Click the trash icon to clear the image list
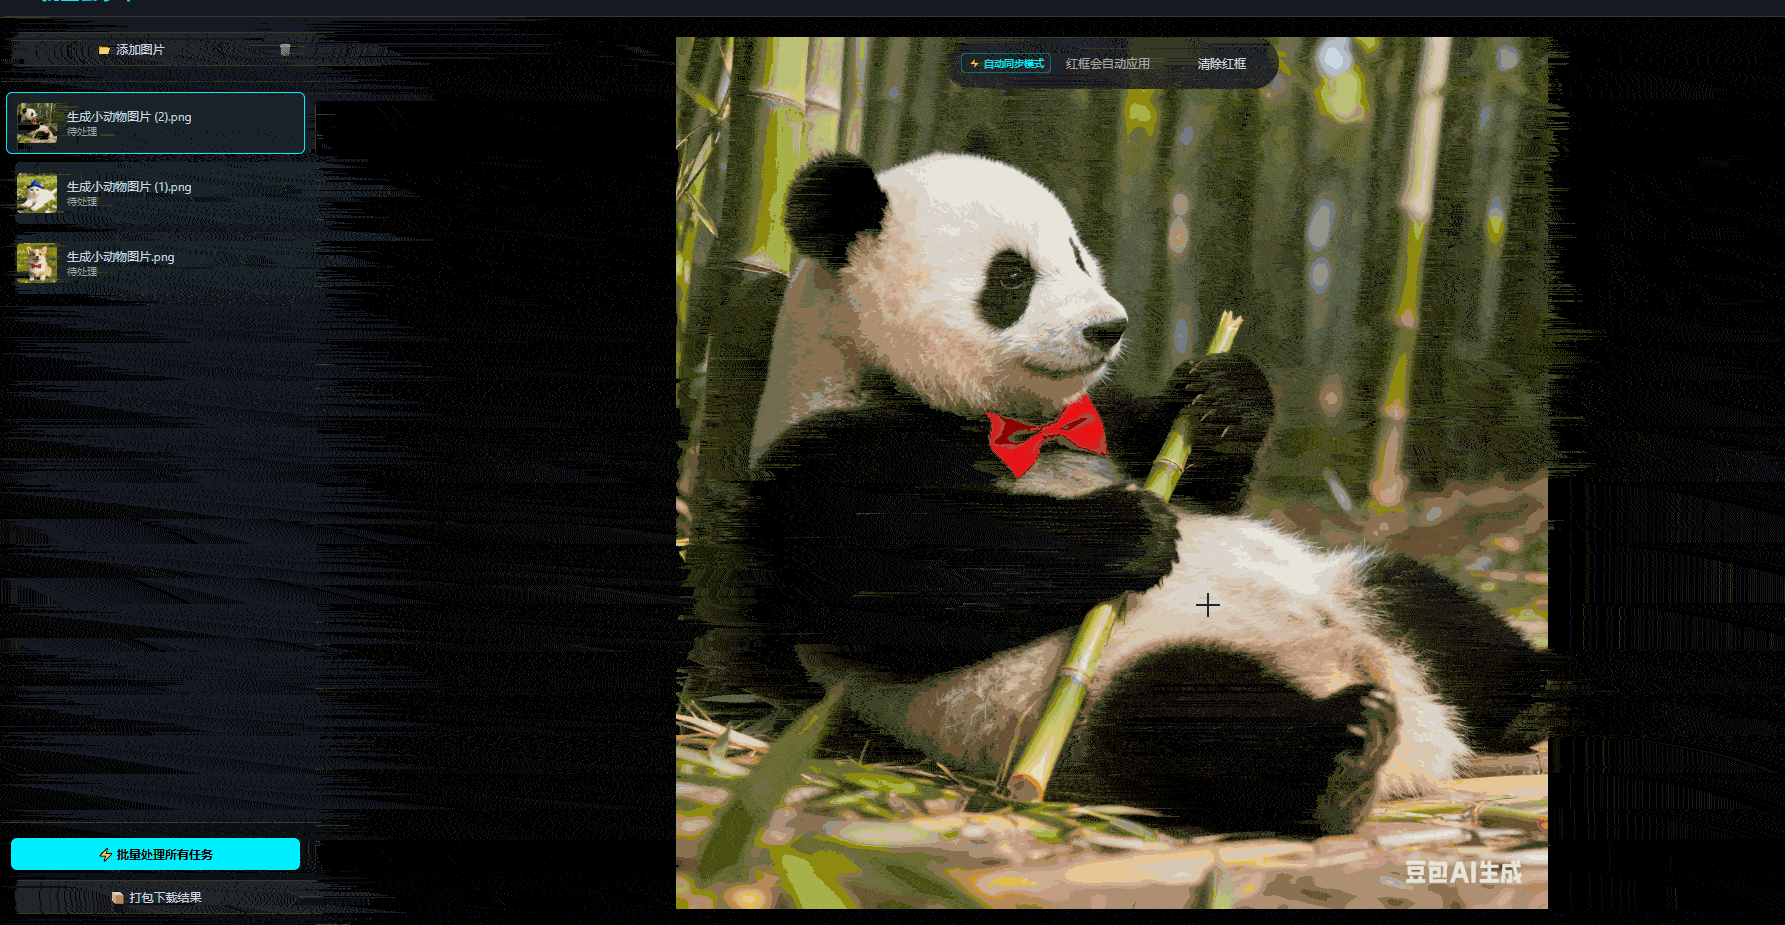Viewport: 1785px width, 925px height. [285, 50]
